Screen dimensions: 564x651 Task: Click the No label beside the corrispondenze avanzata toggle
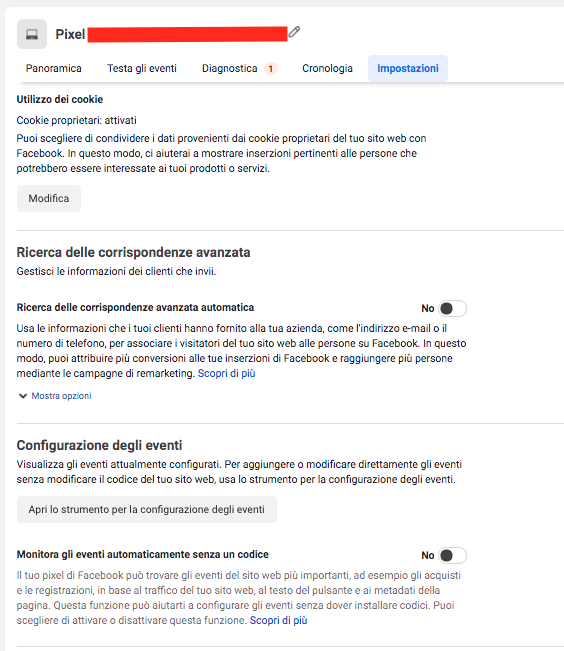(x=428, y=308)
